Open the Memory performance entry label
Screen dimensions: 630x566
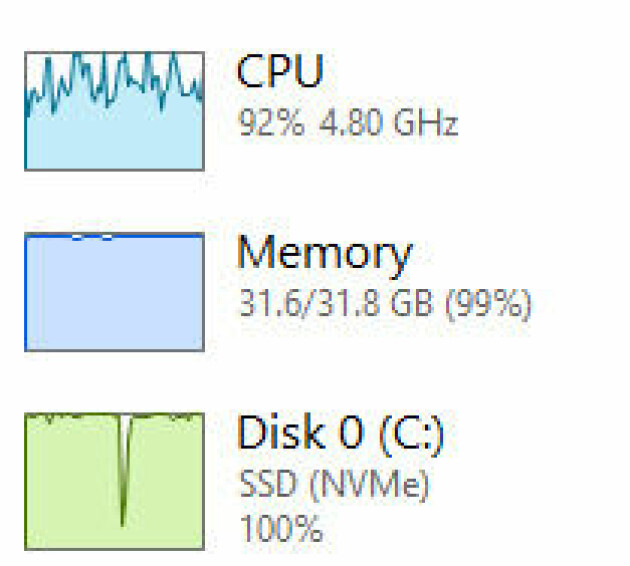[325, 255]
